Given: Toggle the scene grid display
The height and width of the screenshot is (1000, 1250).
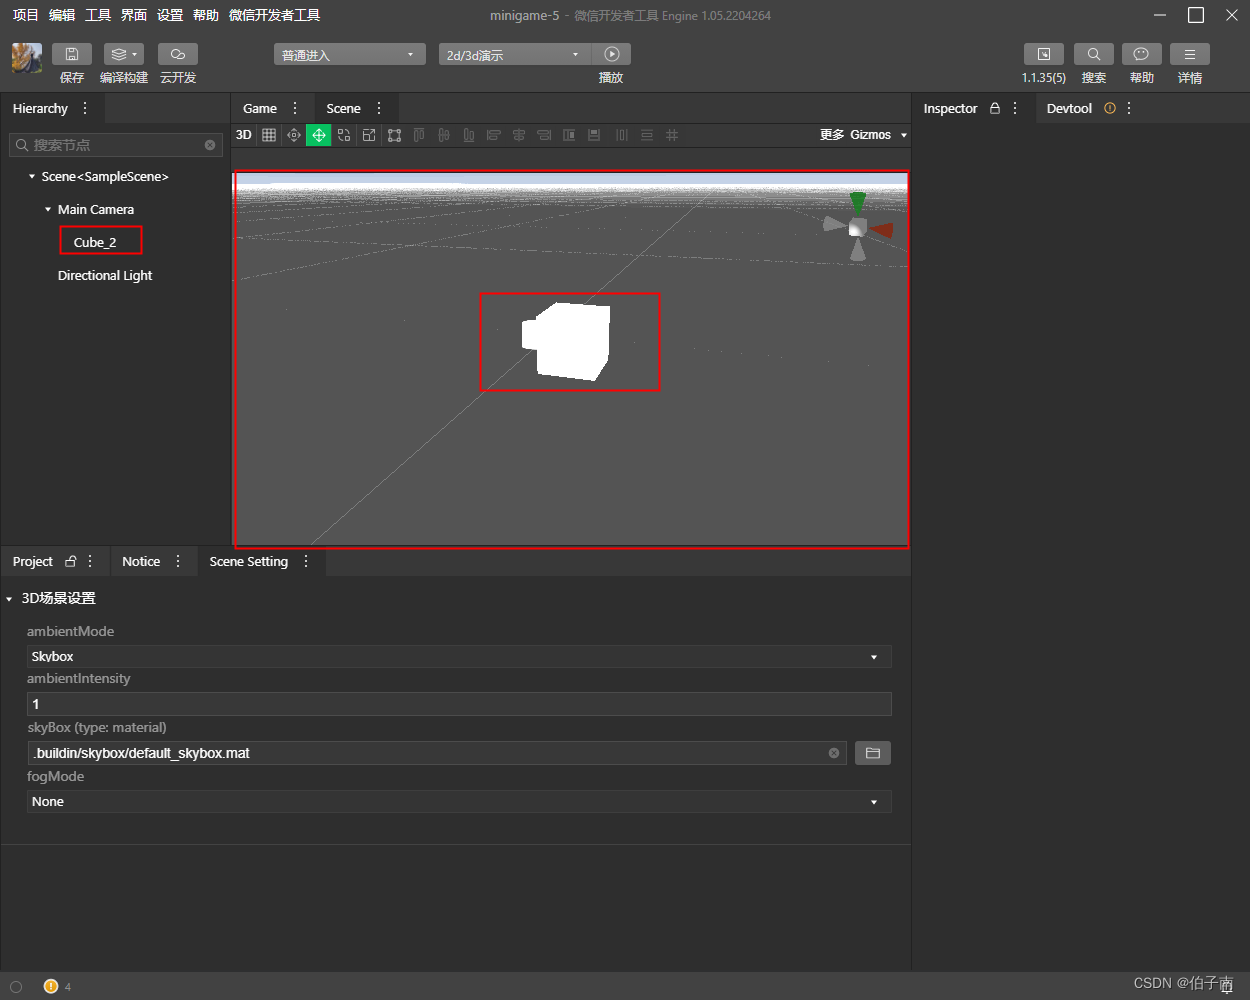Looking at the screenshot, I should point(269,135).
